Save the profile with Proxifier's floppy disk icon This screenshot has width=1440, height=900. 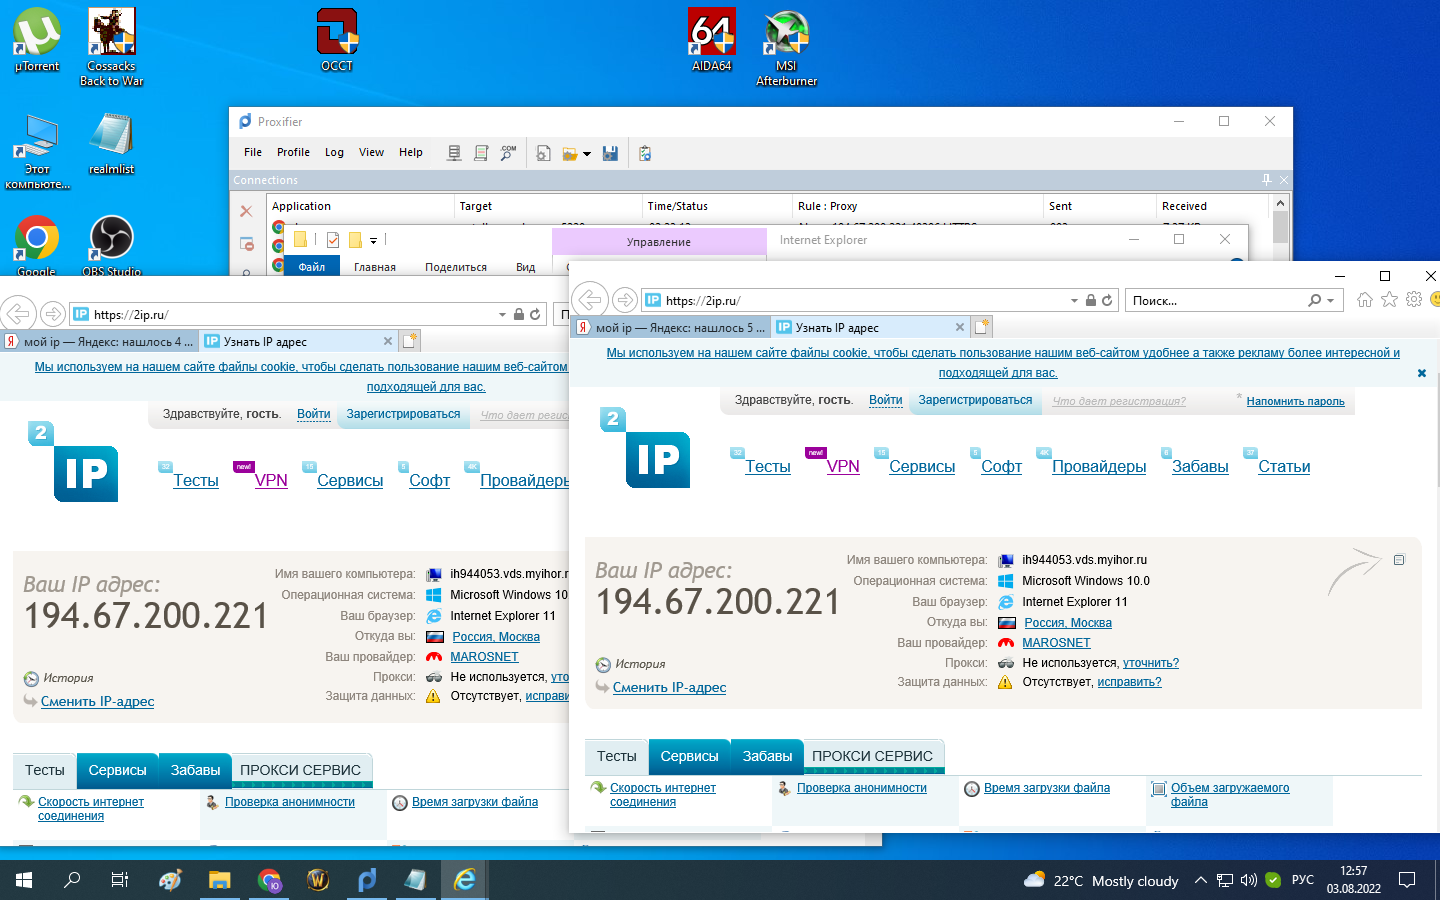pos(610,153)
